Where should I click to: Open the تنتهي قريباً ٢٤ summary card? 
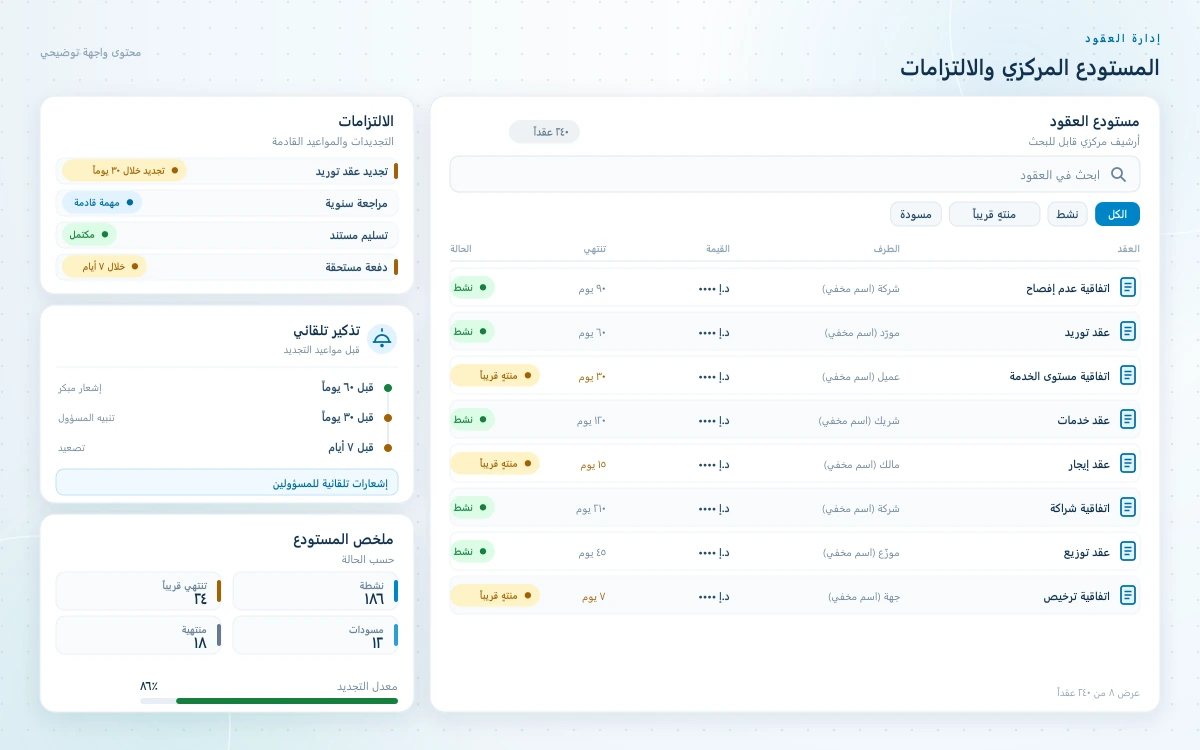pyautogui.click(x=139, y=591)
